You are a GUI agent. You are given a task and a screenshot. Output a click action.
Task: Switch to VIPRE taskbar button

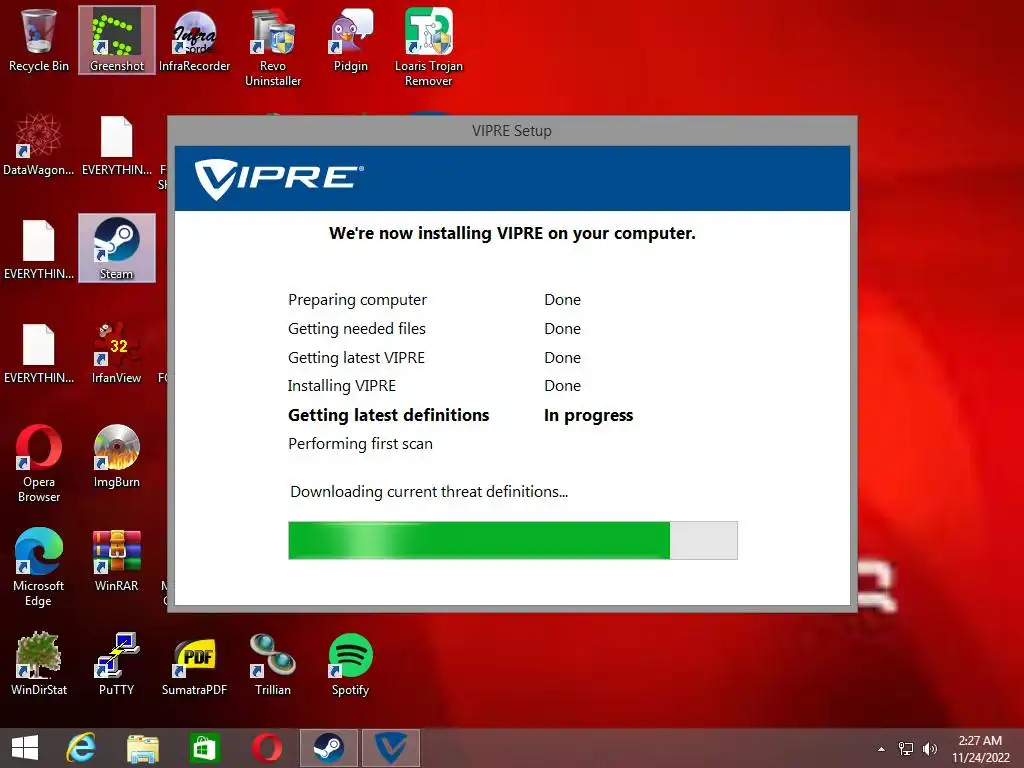click(391, 748)
